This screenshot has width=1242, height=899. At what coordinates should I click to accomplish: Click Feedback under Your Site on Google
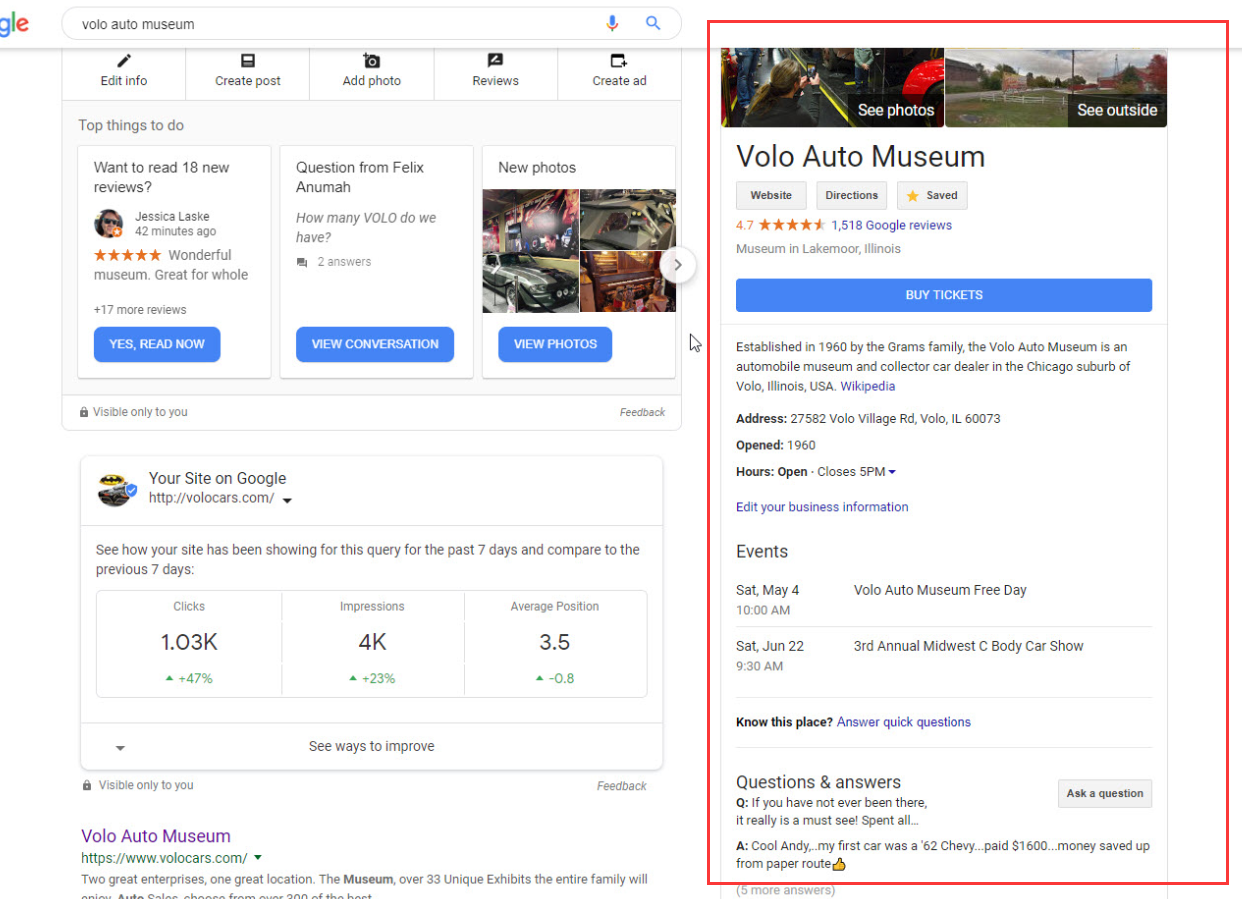(x=622, y=786)
